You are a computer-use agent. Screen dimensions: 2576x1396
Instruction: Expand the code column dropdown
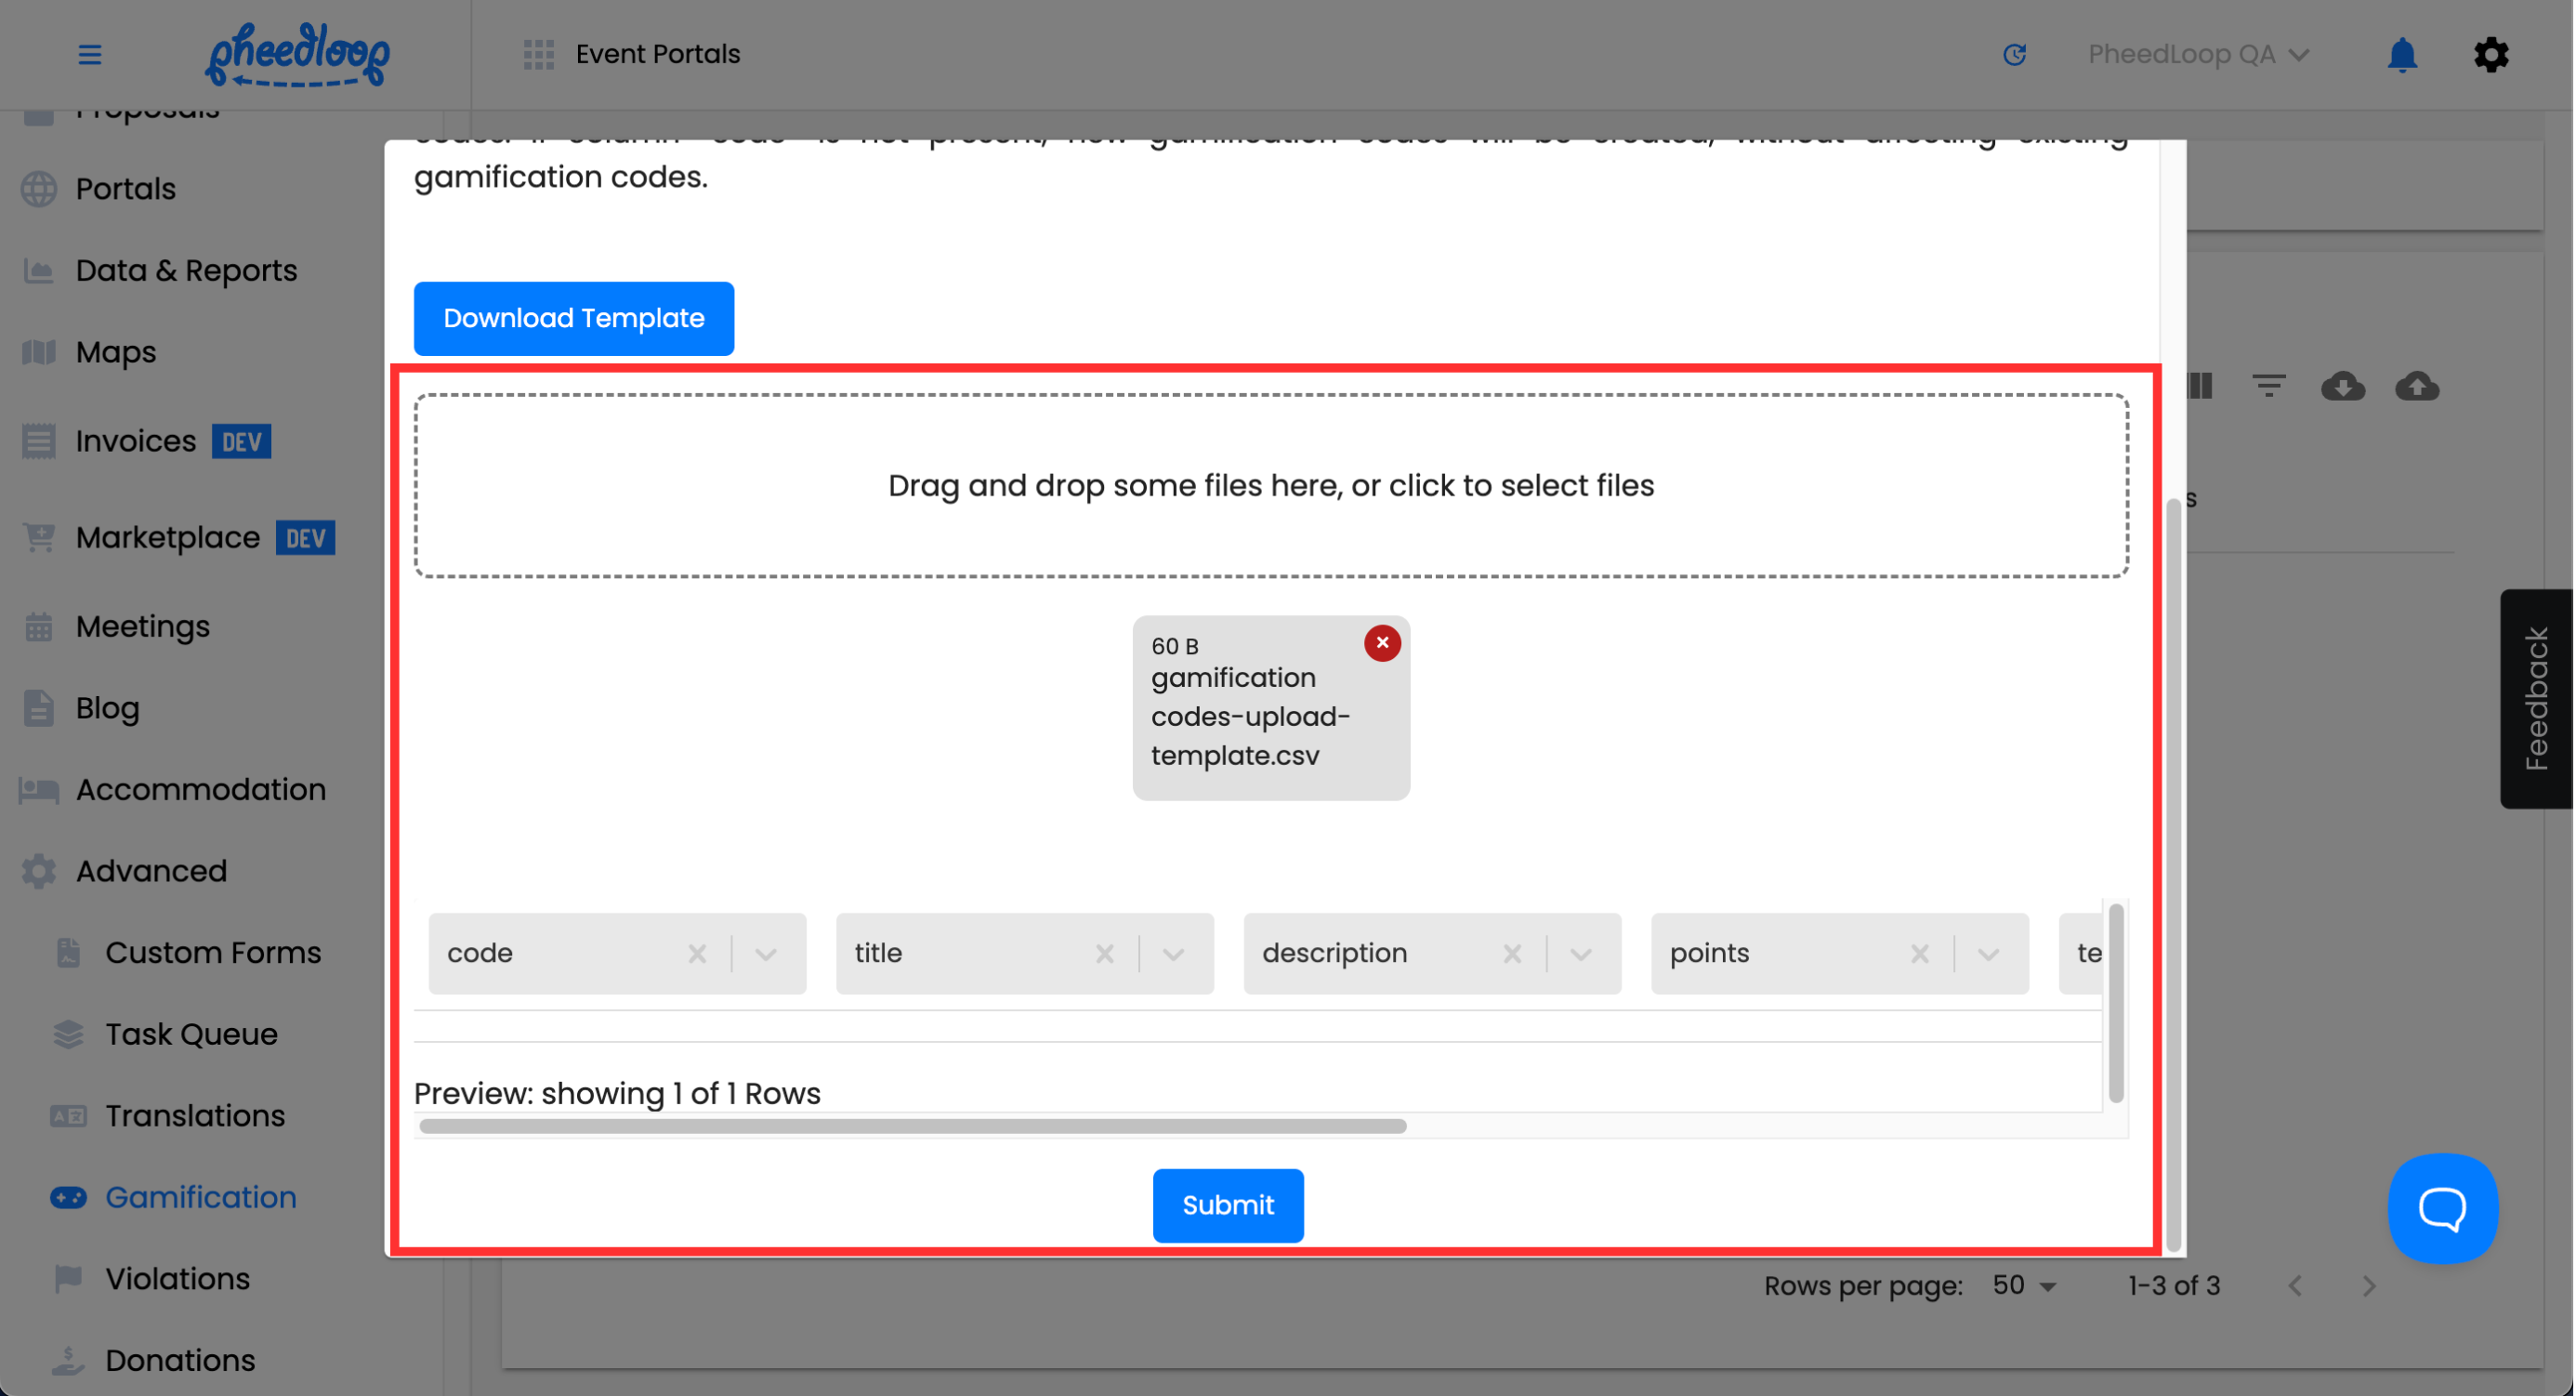coord(766,954)
